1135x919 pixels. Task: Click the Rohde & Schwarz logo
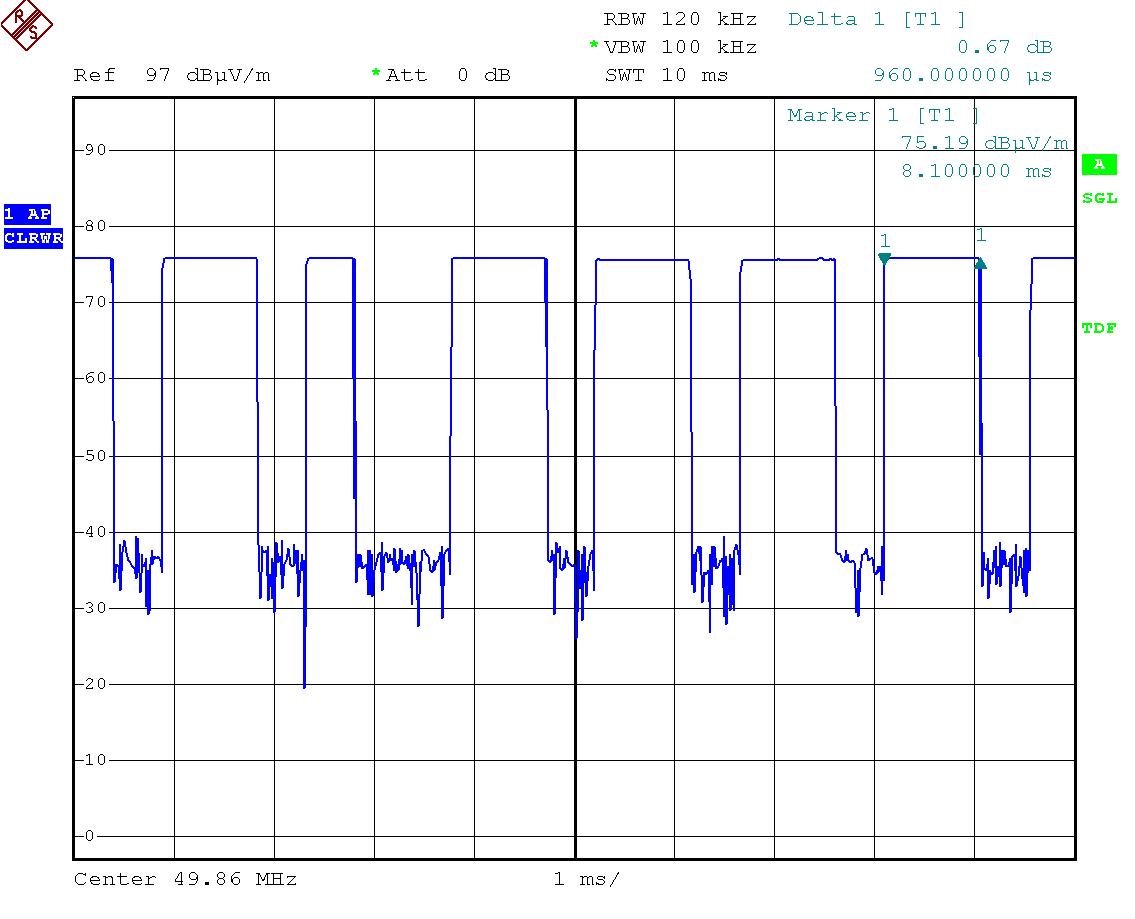tap(27, 25)
